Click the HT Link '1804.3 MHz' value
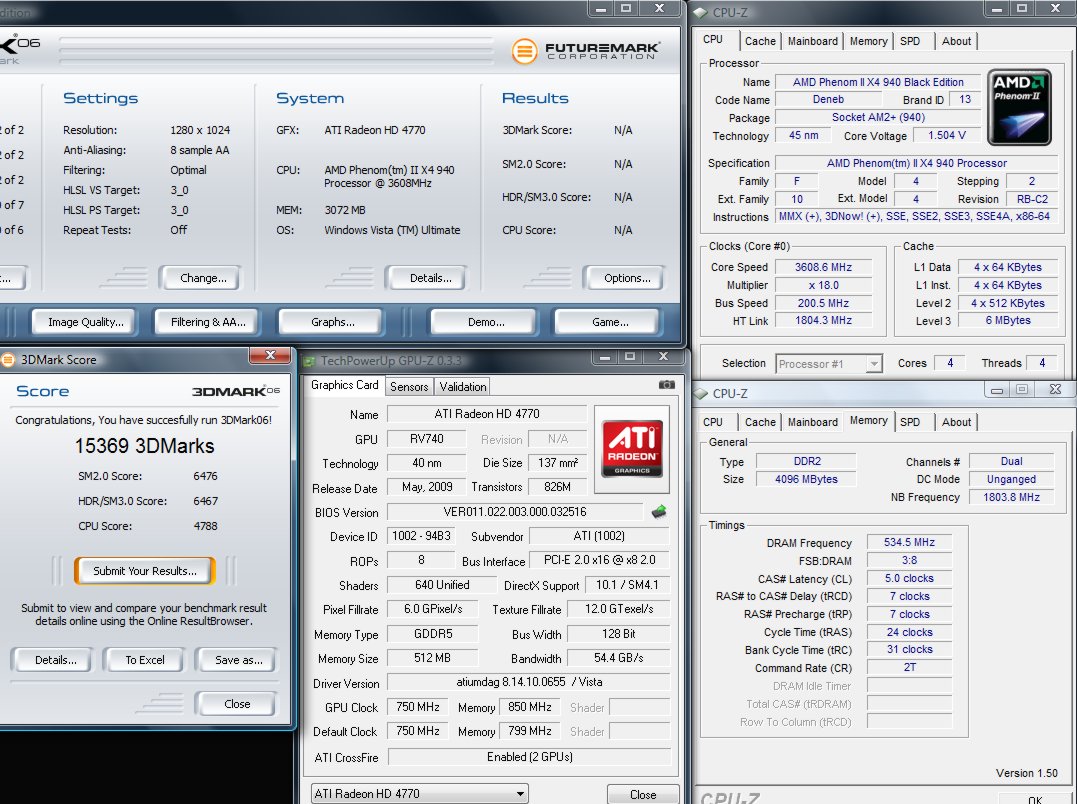The width and height of the screenshot is (1077, 804). [x=823, y=320]
